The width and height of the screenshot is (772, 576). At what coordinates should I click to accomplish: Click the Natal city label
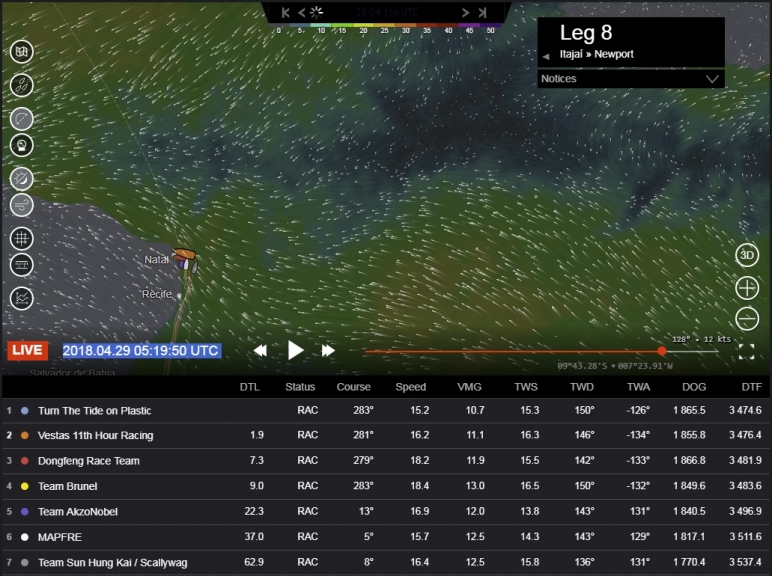[x=157, y=259]
